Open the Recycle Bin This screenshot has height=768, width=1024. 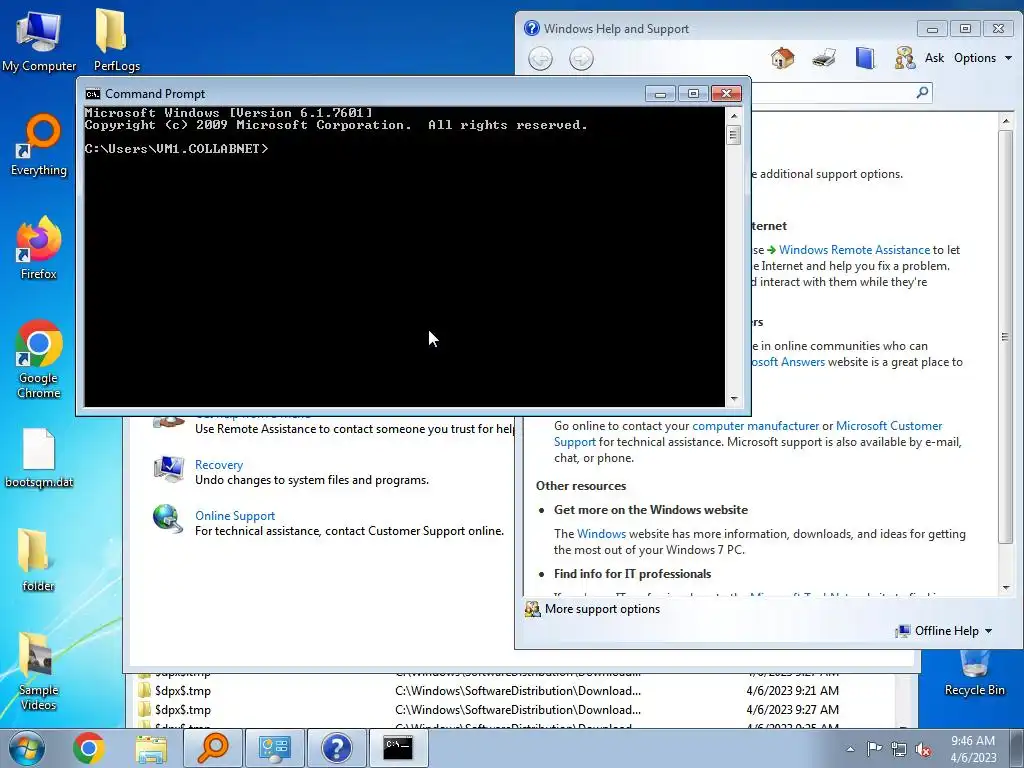[974, 673]
